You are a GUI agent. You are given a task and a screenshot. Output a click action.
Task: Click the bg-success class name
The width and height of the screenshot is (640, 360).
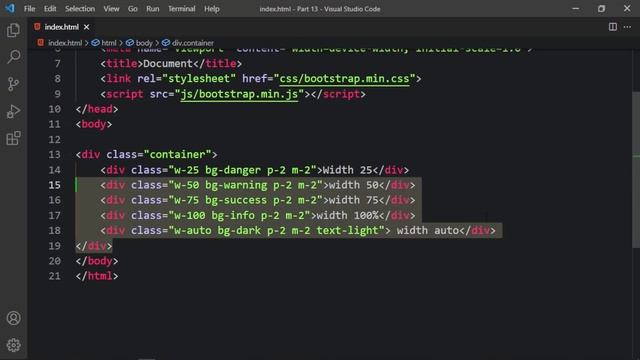[x=236, y=200]
